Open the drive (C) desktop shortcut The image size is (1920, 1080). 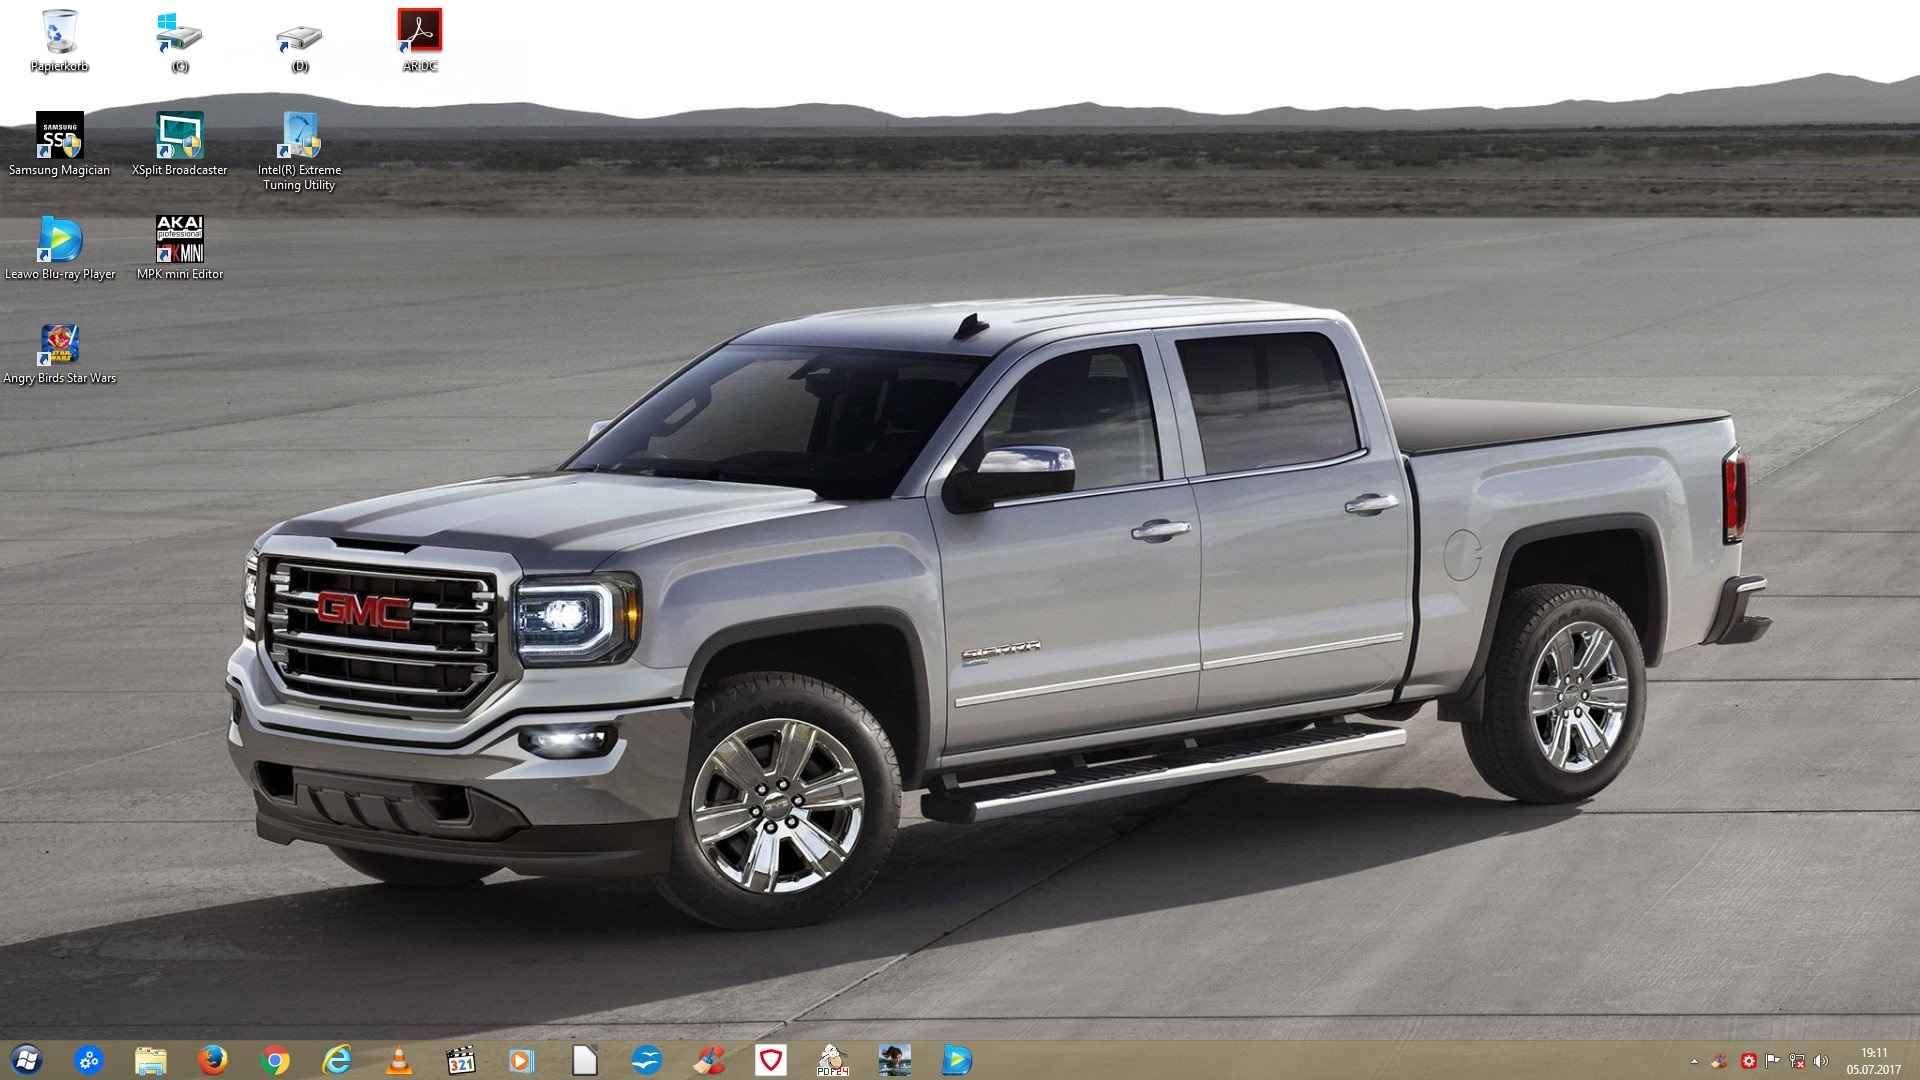click(x=180, y=36)
